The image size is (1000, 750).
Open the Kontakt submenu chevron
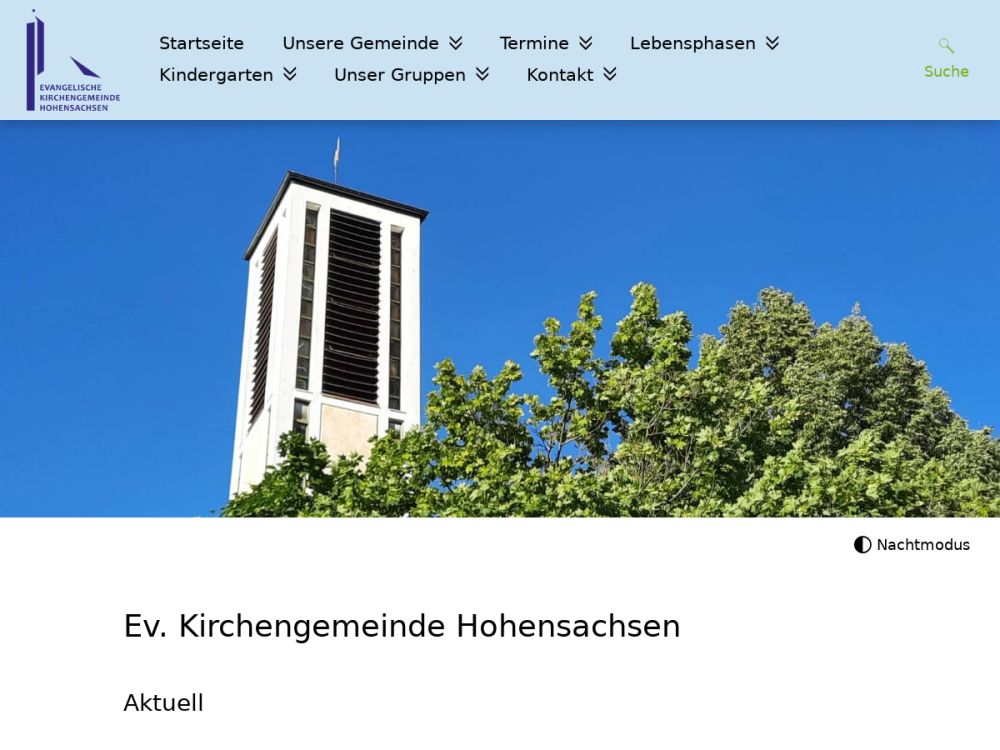click(610, 74)
